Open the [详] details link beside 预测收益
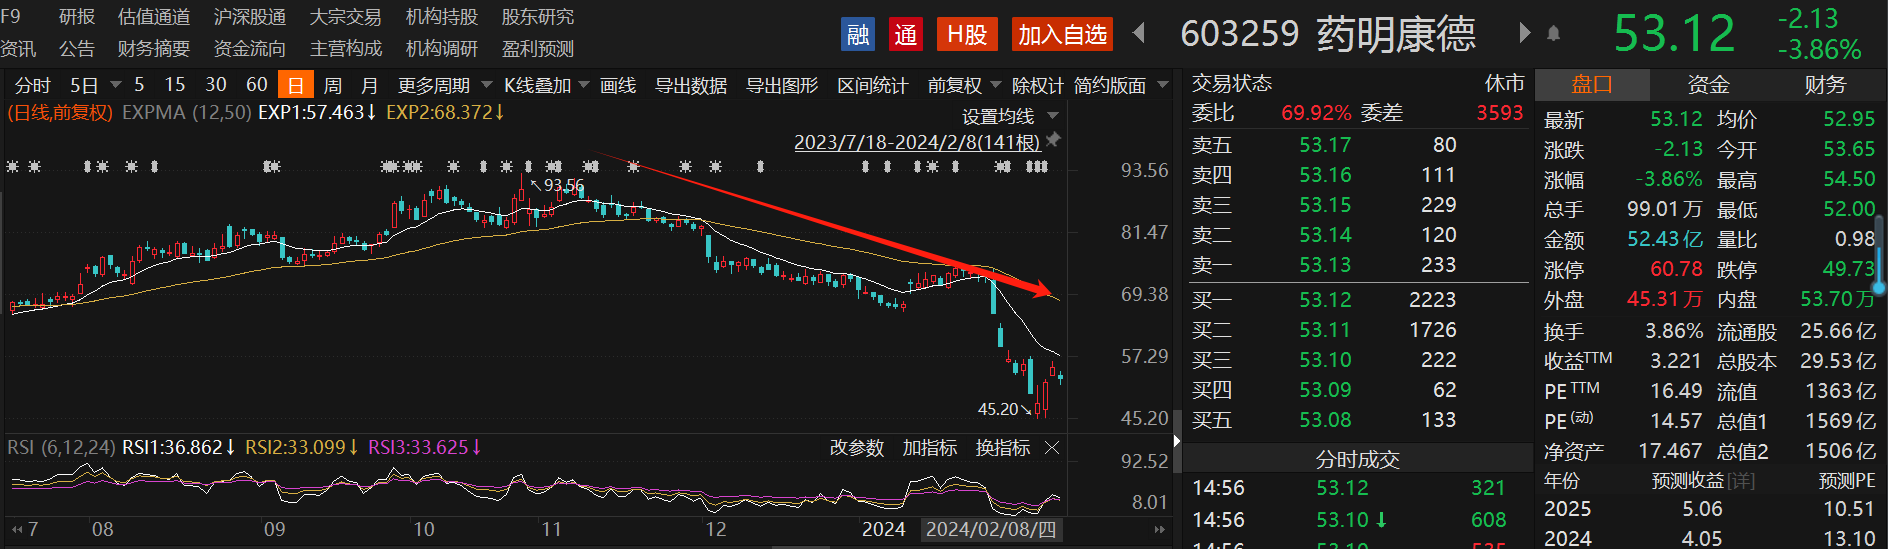Viewport: 1888px width, 549px height. pyautogui.click(x=1741, y=481)
